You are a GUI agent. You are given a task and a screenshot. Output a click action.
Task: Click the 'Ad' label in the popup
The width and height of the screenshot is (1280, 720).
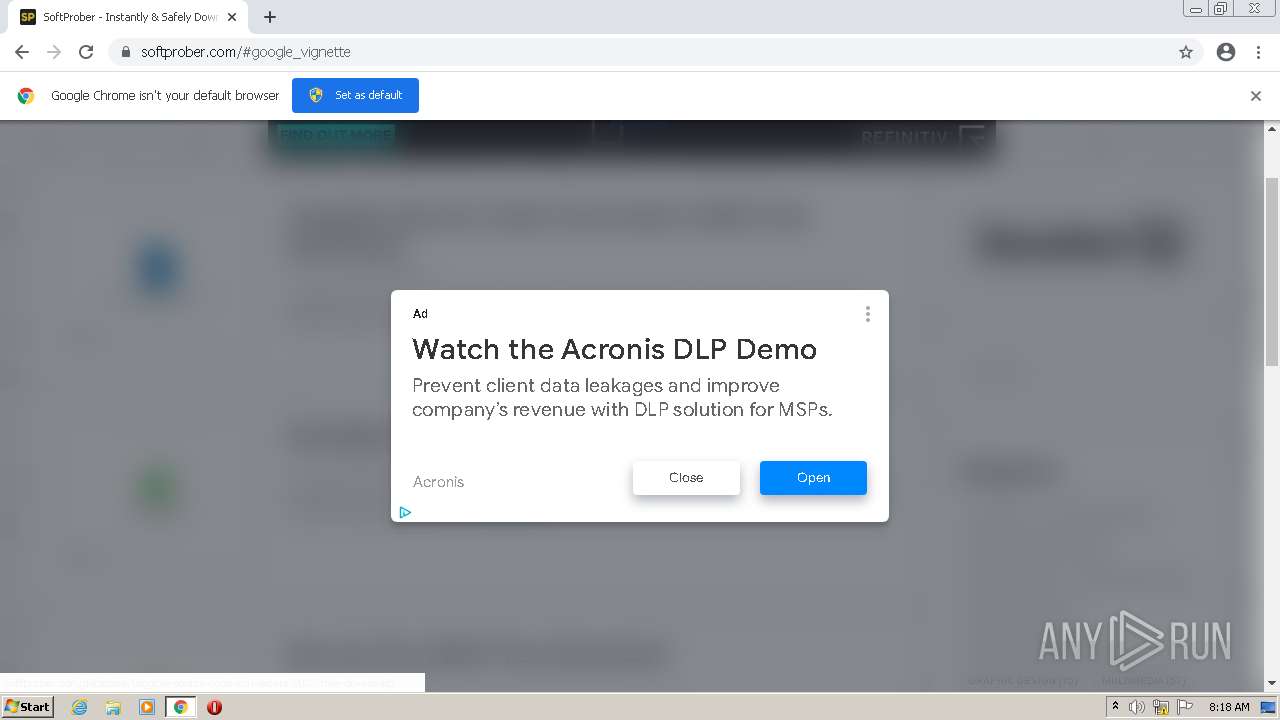[420, 314]
